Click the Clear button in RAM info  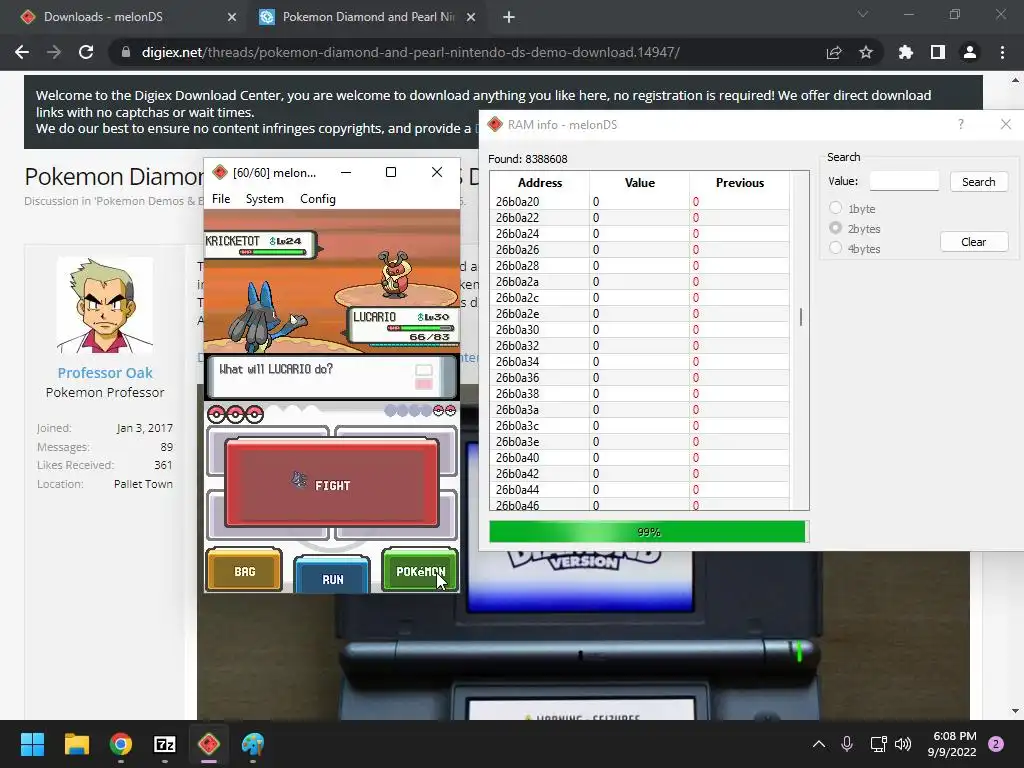[x=973, y=242]
